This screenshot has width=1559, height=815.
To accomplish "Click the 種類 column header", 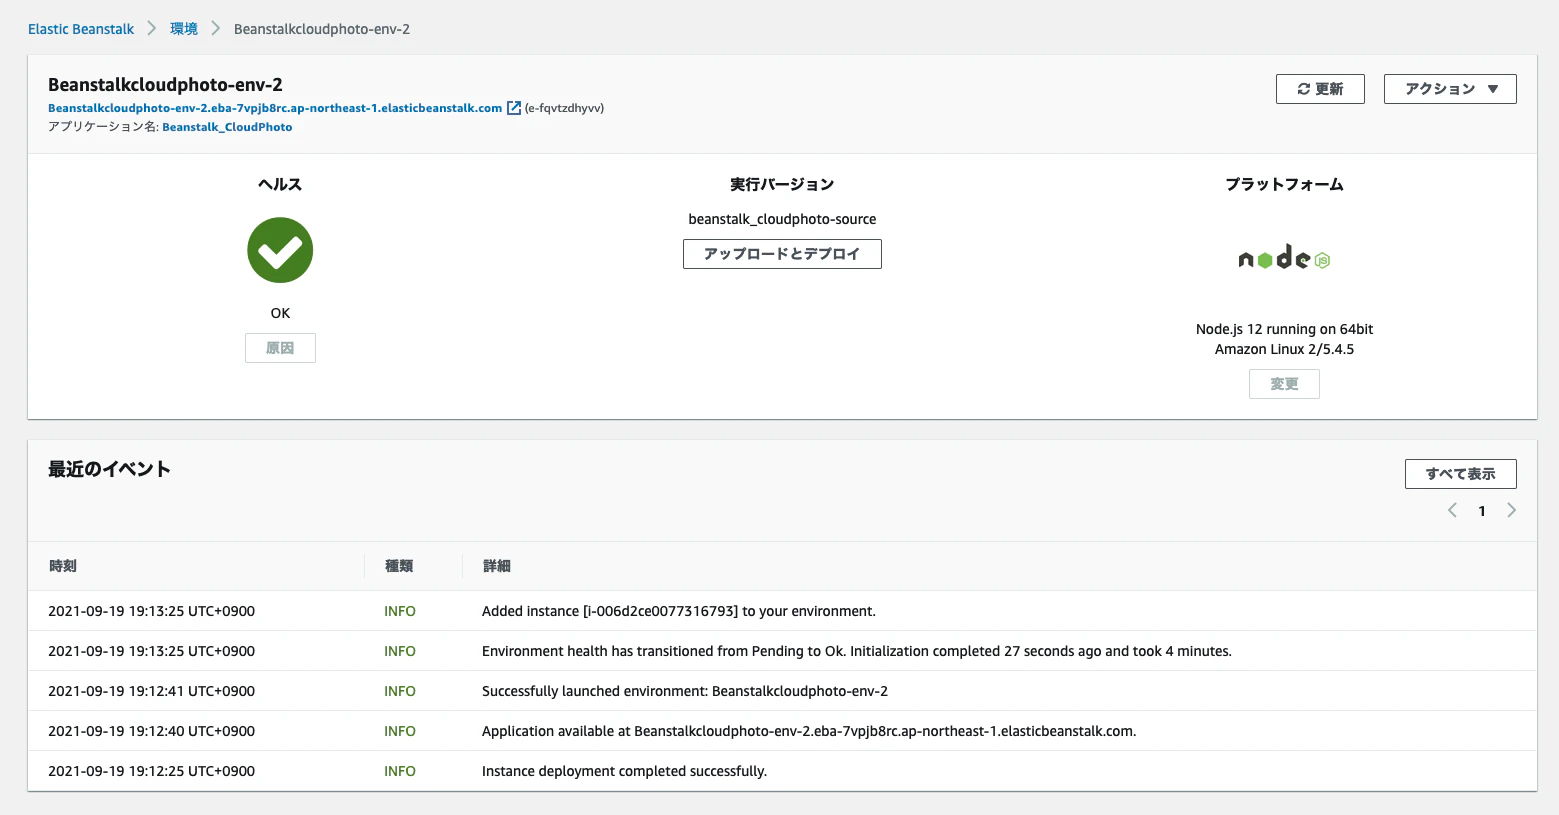I will pos(399,566).
